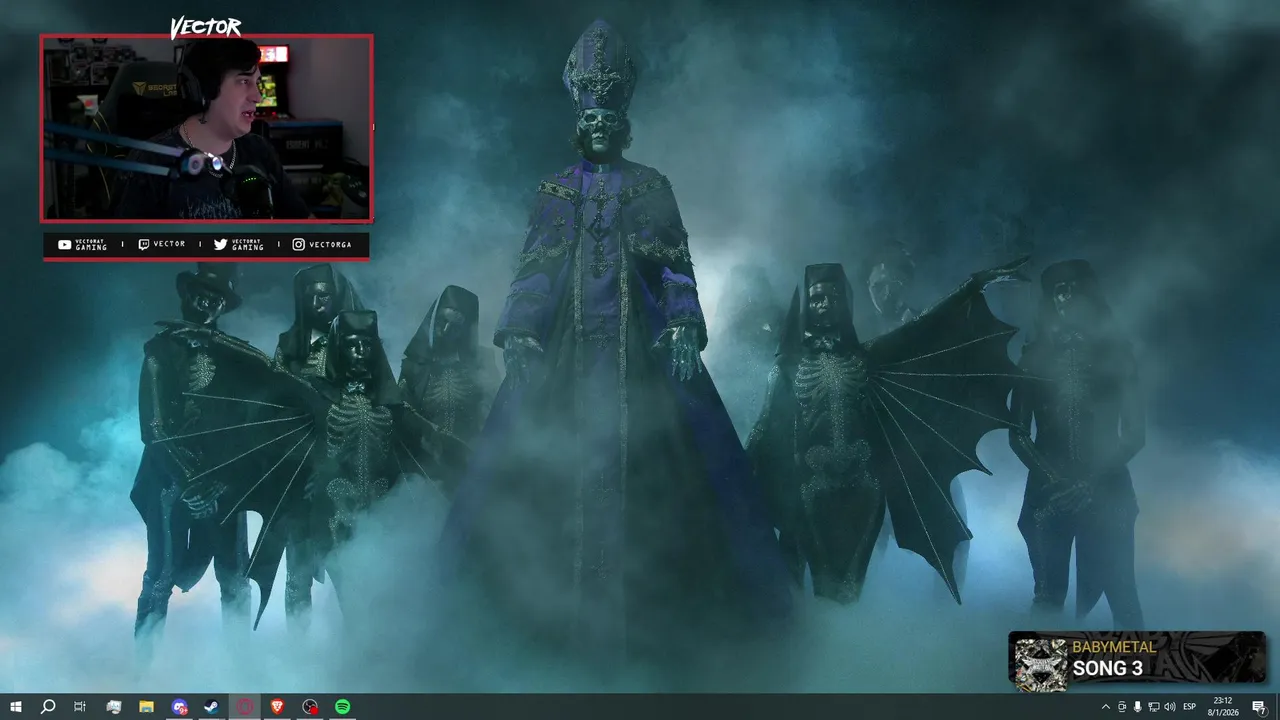This screenshot has width=1280, height=720.
Task: Open network connection tray icon
Action: [x=1154, y=707]
